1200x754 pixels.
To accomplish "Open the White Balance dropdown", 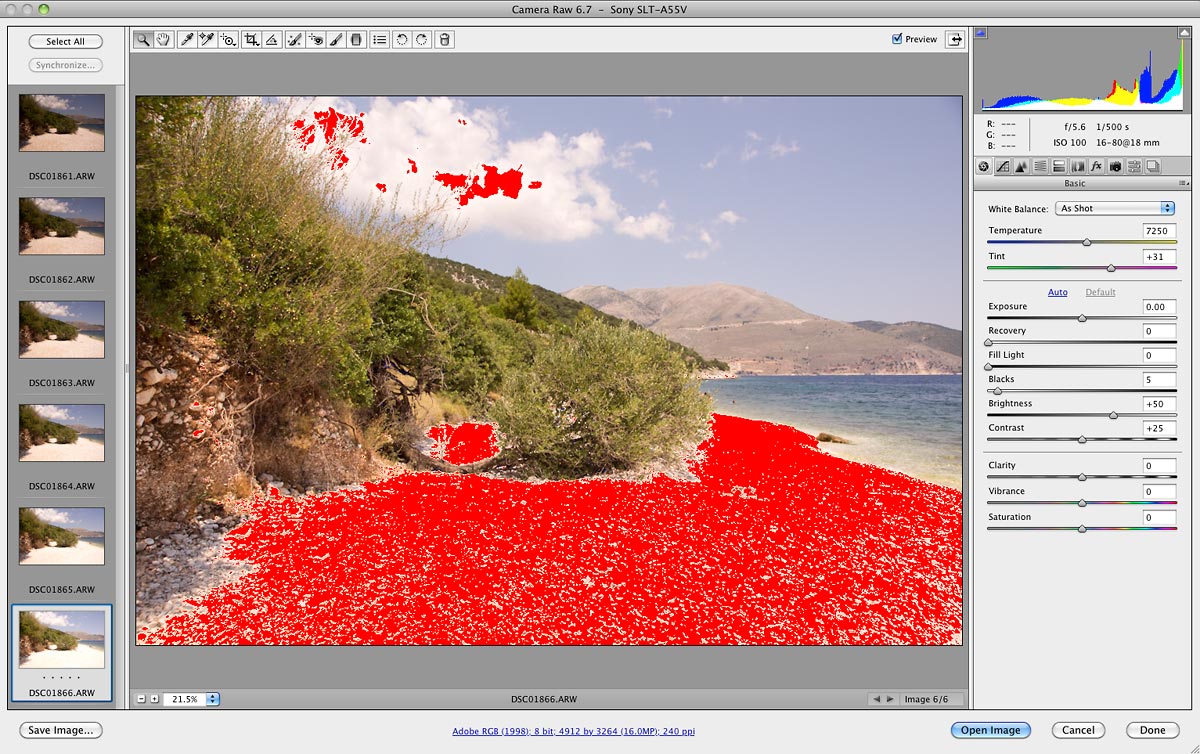I will pyautogui.click(x=1116, y=208).
